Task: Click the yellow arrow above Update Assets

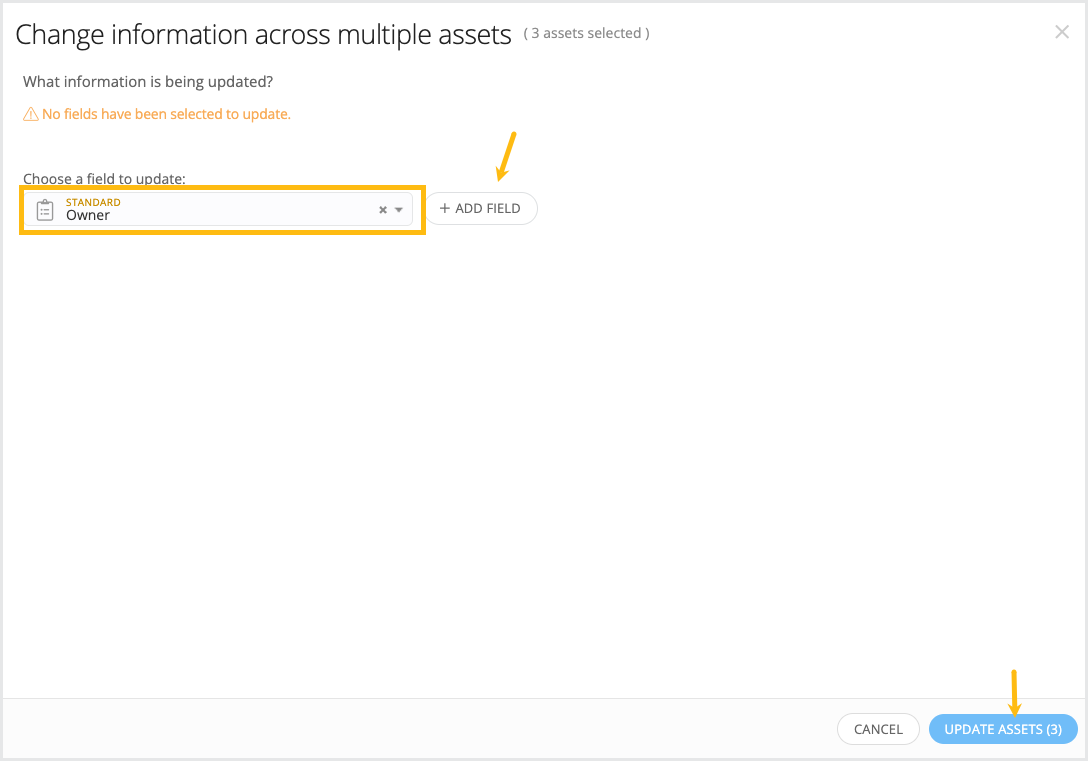Action: coord(1014,693)
